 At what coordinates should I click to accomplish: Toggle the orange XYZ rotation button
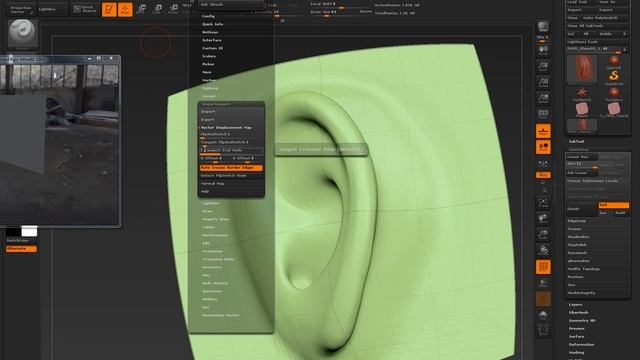(543, 175)
